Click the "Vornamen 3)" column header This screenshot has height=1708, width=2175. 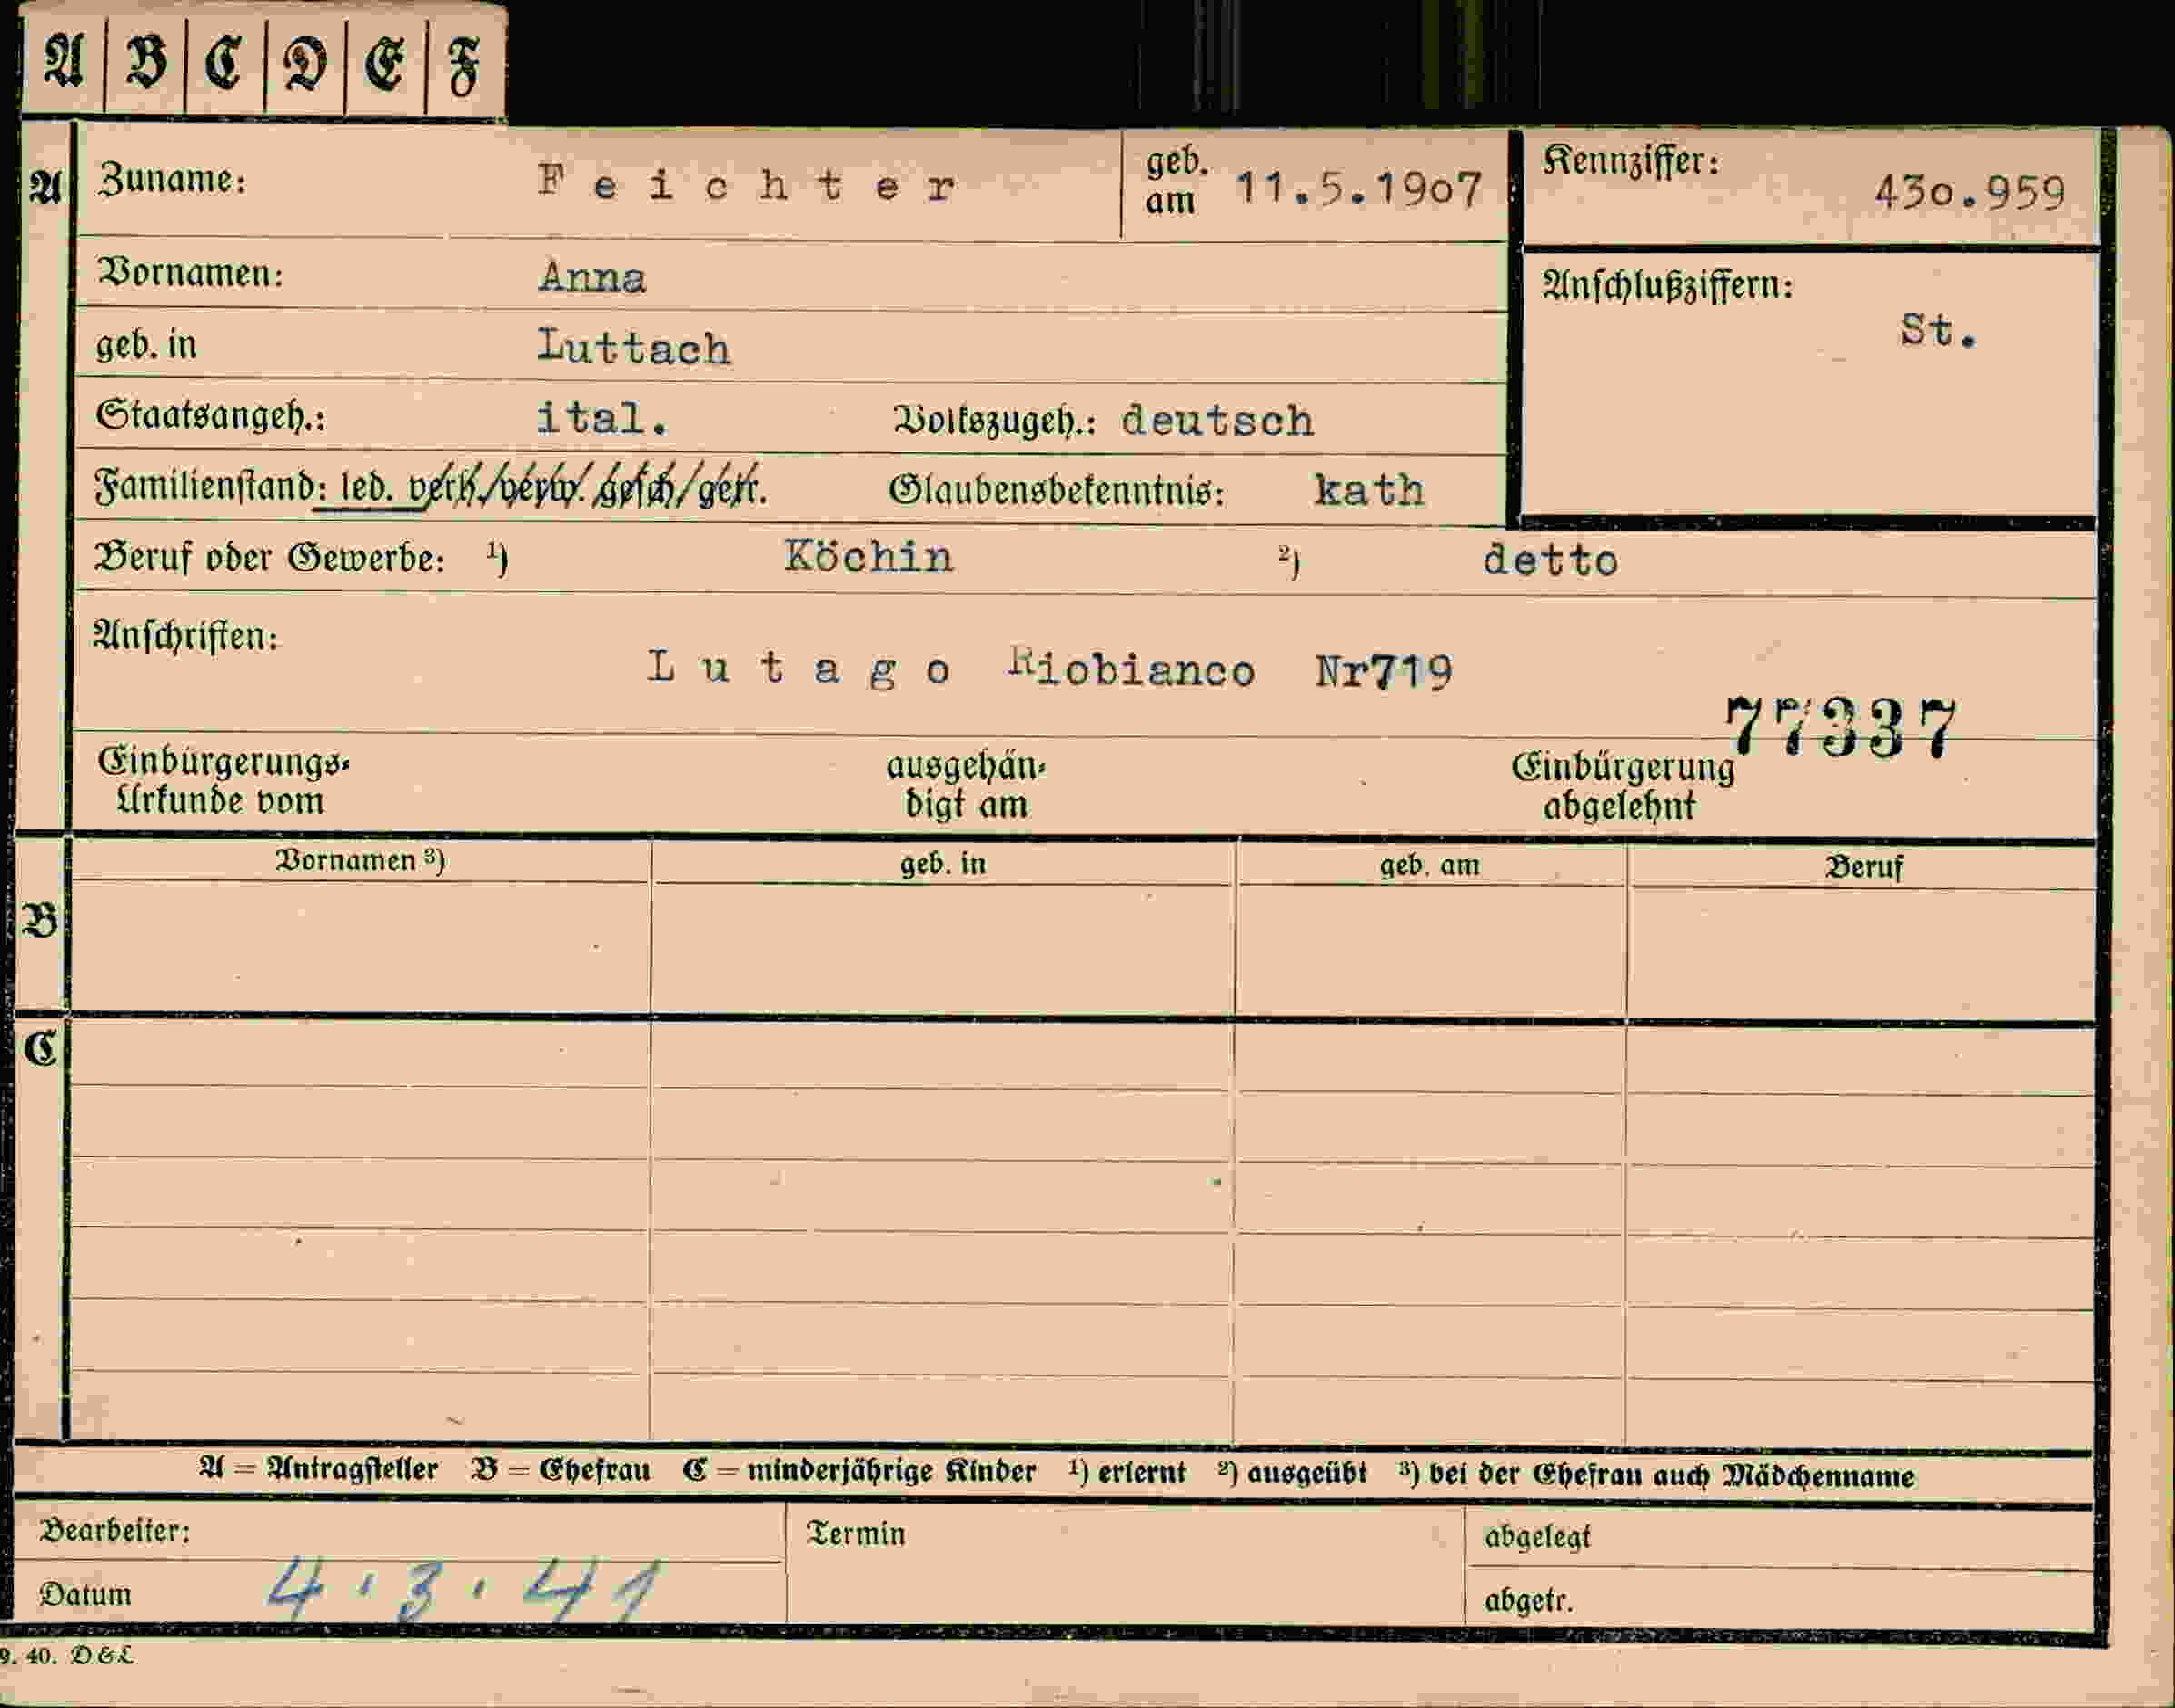[360, 860]
